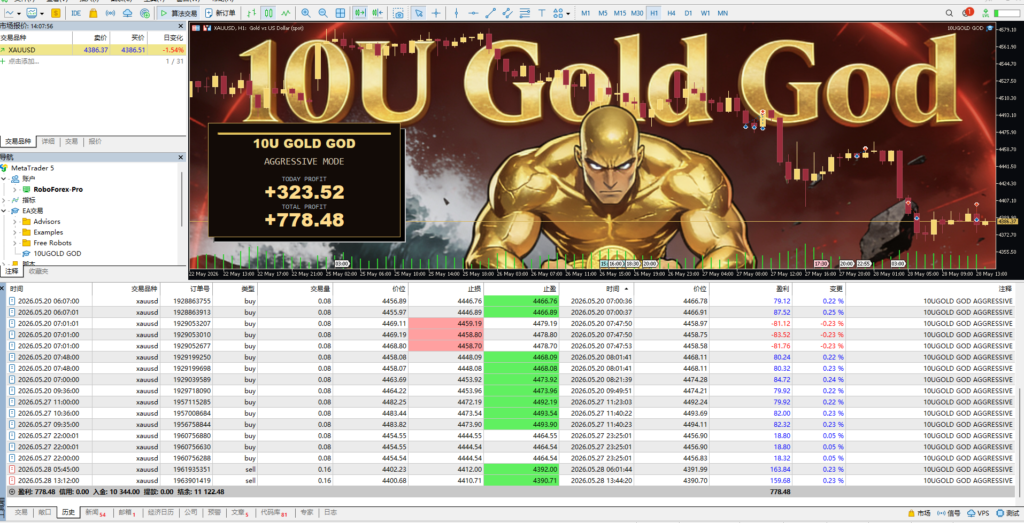Open shapes objects dropdown arrow

click(568, 13)
